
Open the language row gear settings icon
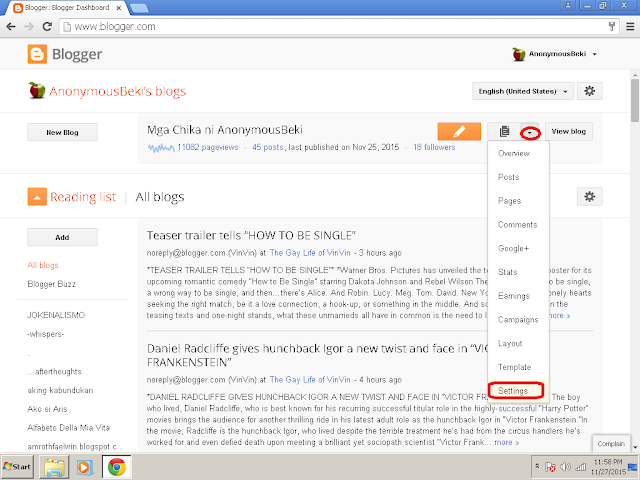589,91
